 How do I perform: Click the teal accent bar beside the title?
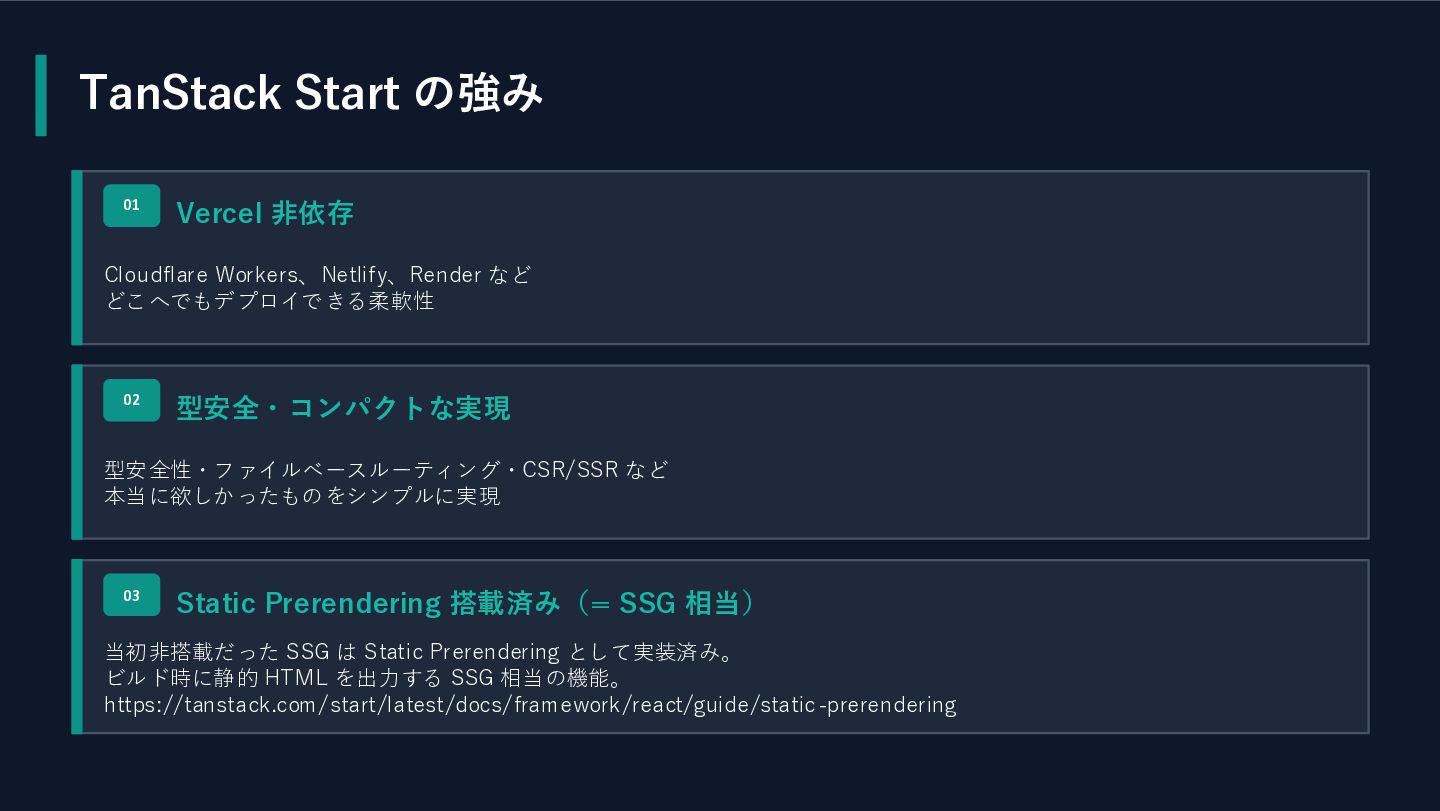pos(41,95)
